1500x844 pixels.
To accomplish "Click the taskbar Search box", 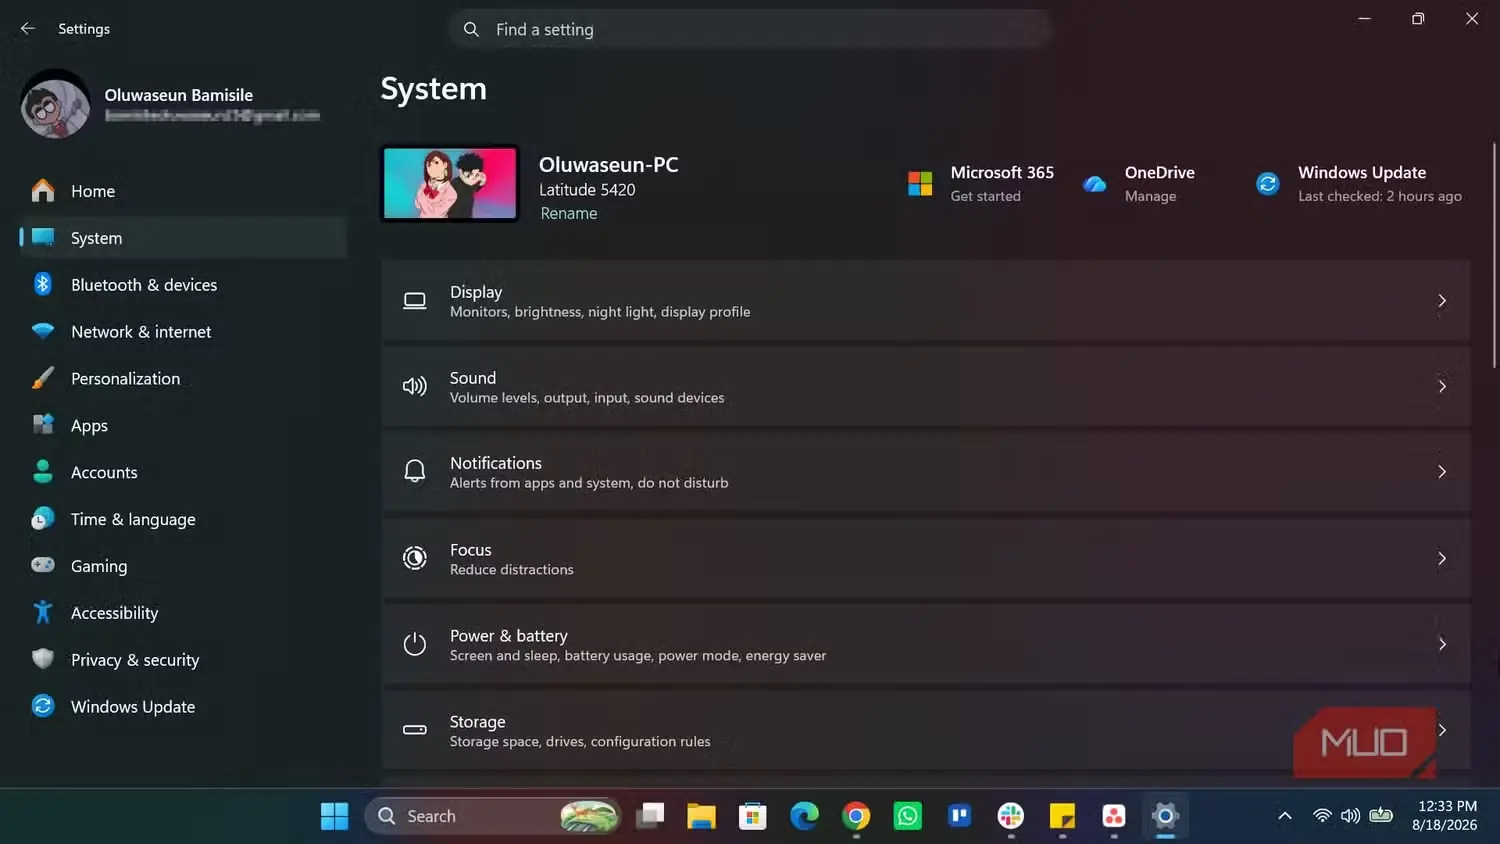I will click(493, 816).
